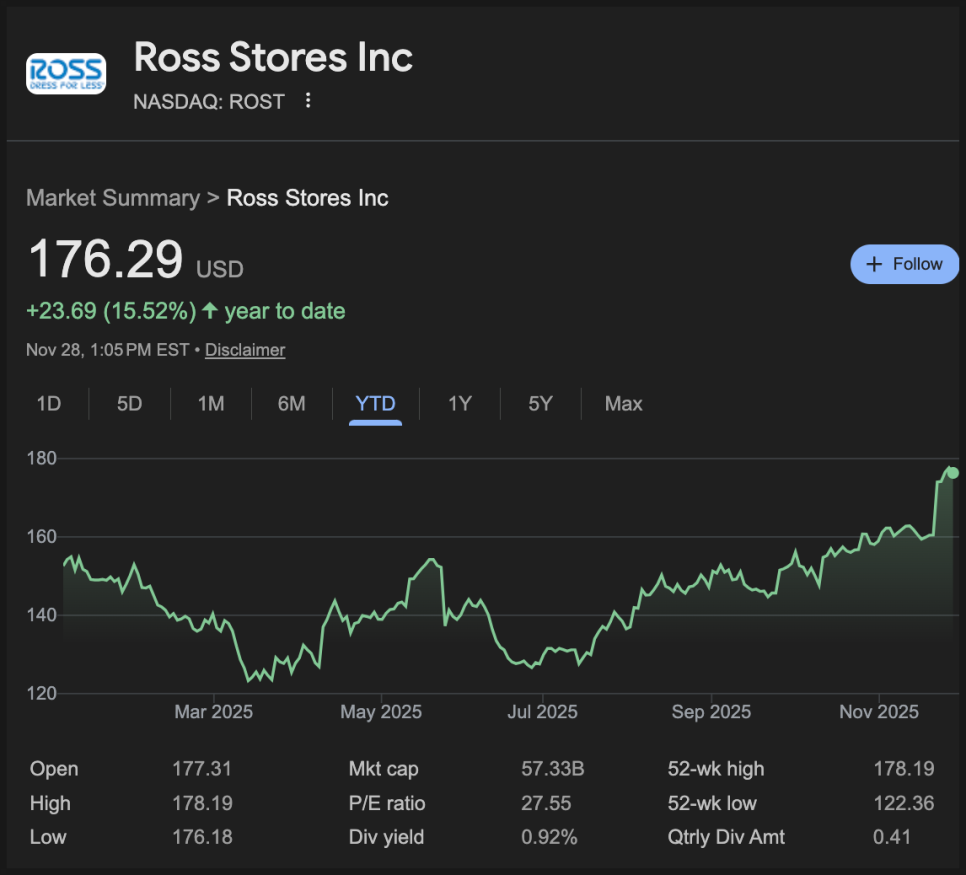Screen dimensions: 966x875
Task: Click the Jul 2025 axis label
Action: (x=542, y=712)
